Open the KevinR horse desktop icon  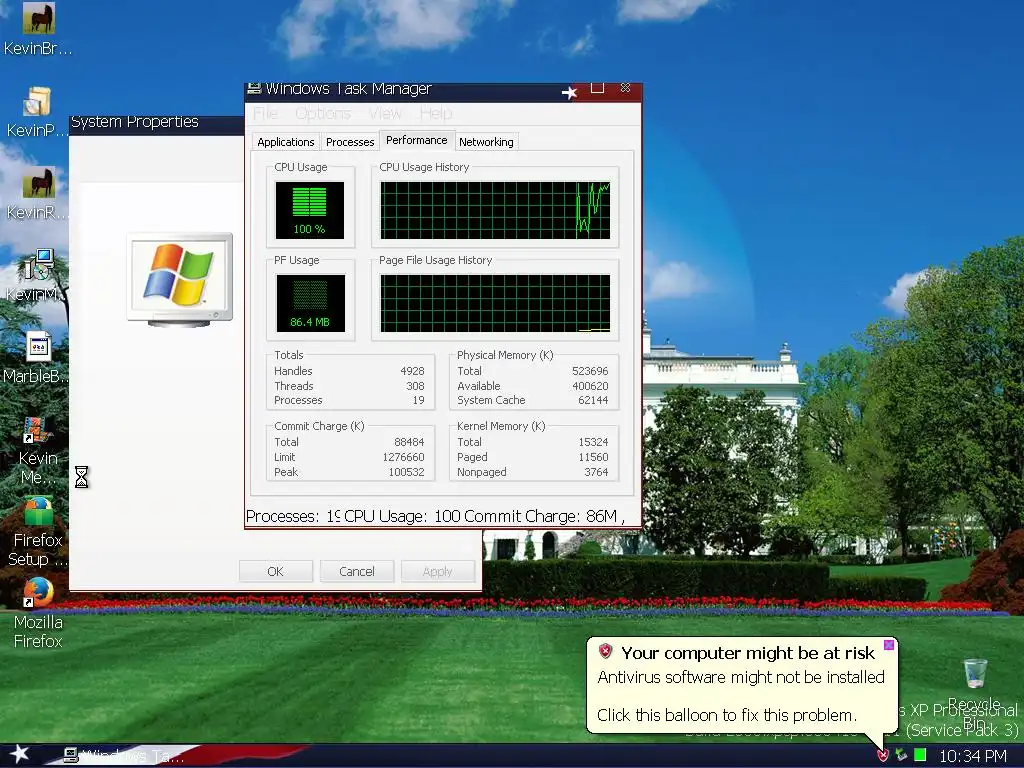pos(39,182)
